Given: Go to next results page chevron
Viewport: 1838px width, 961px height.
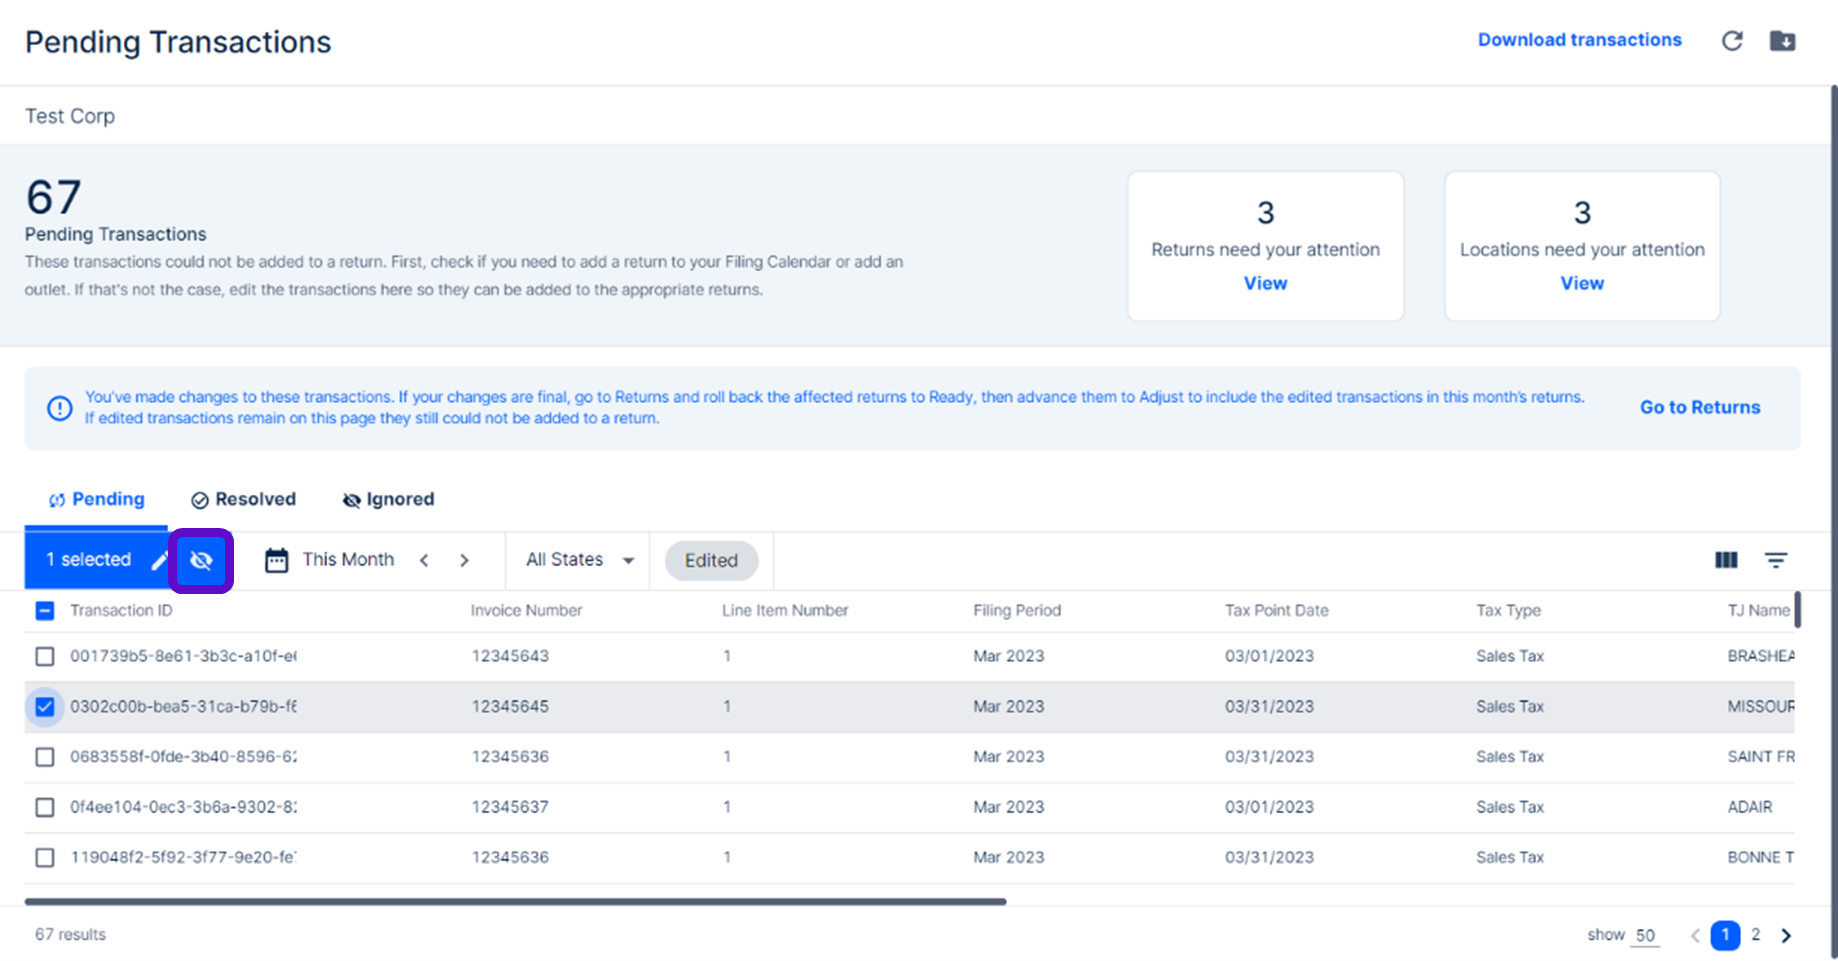Looking at the screenshot, I should click(1786, 936).
